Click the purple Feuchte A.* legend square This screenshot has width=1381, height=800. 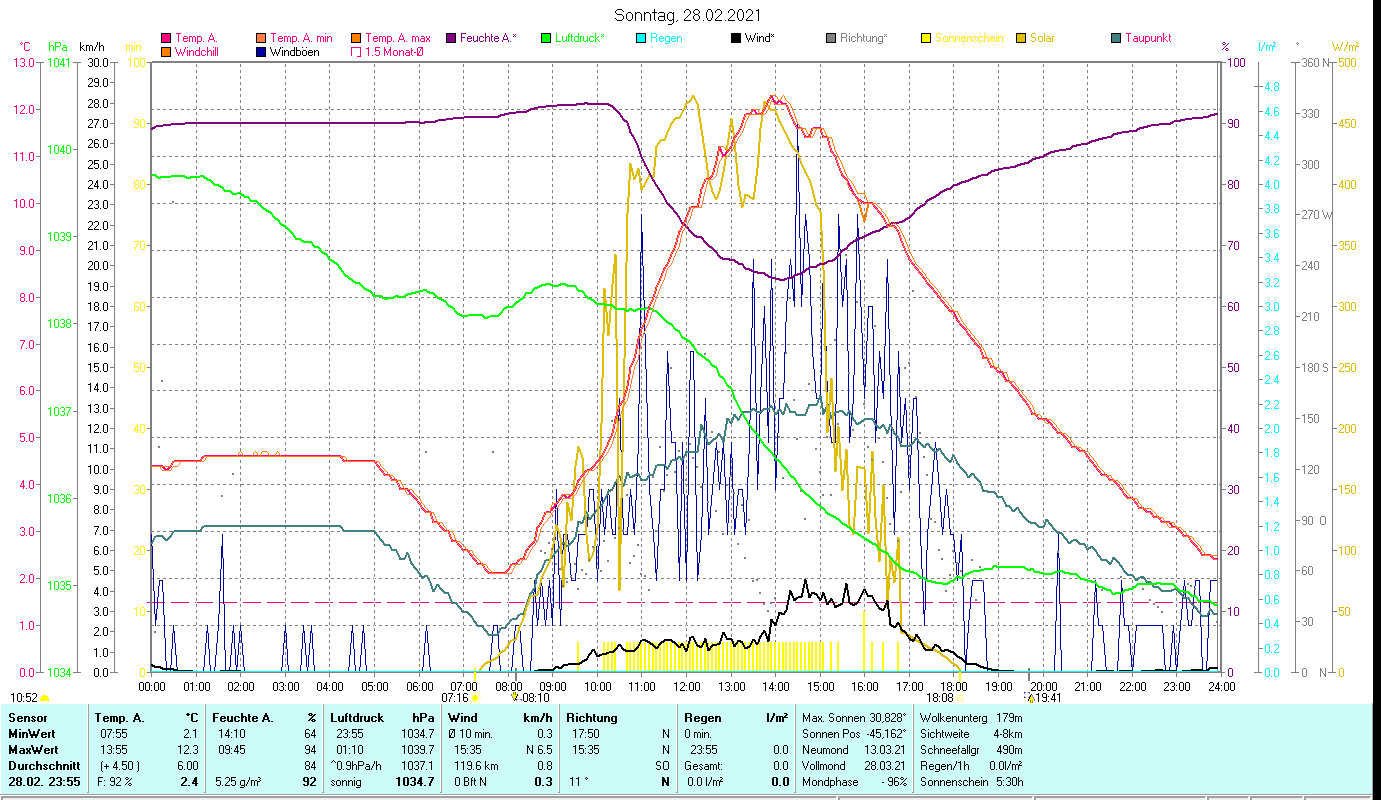coord(451,39)
